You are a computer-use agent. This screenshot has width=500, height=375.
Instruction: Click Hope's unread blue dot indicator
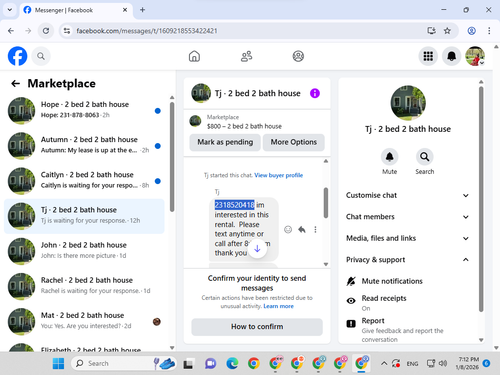[x=158, y=111]
